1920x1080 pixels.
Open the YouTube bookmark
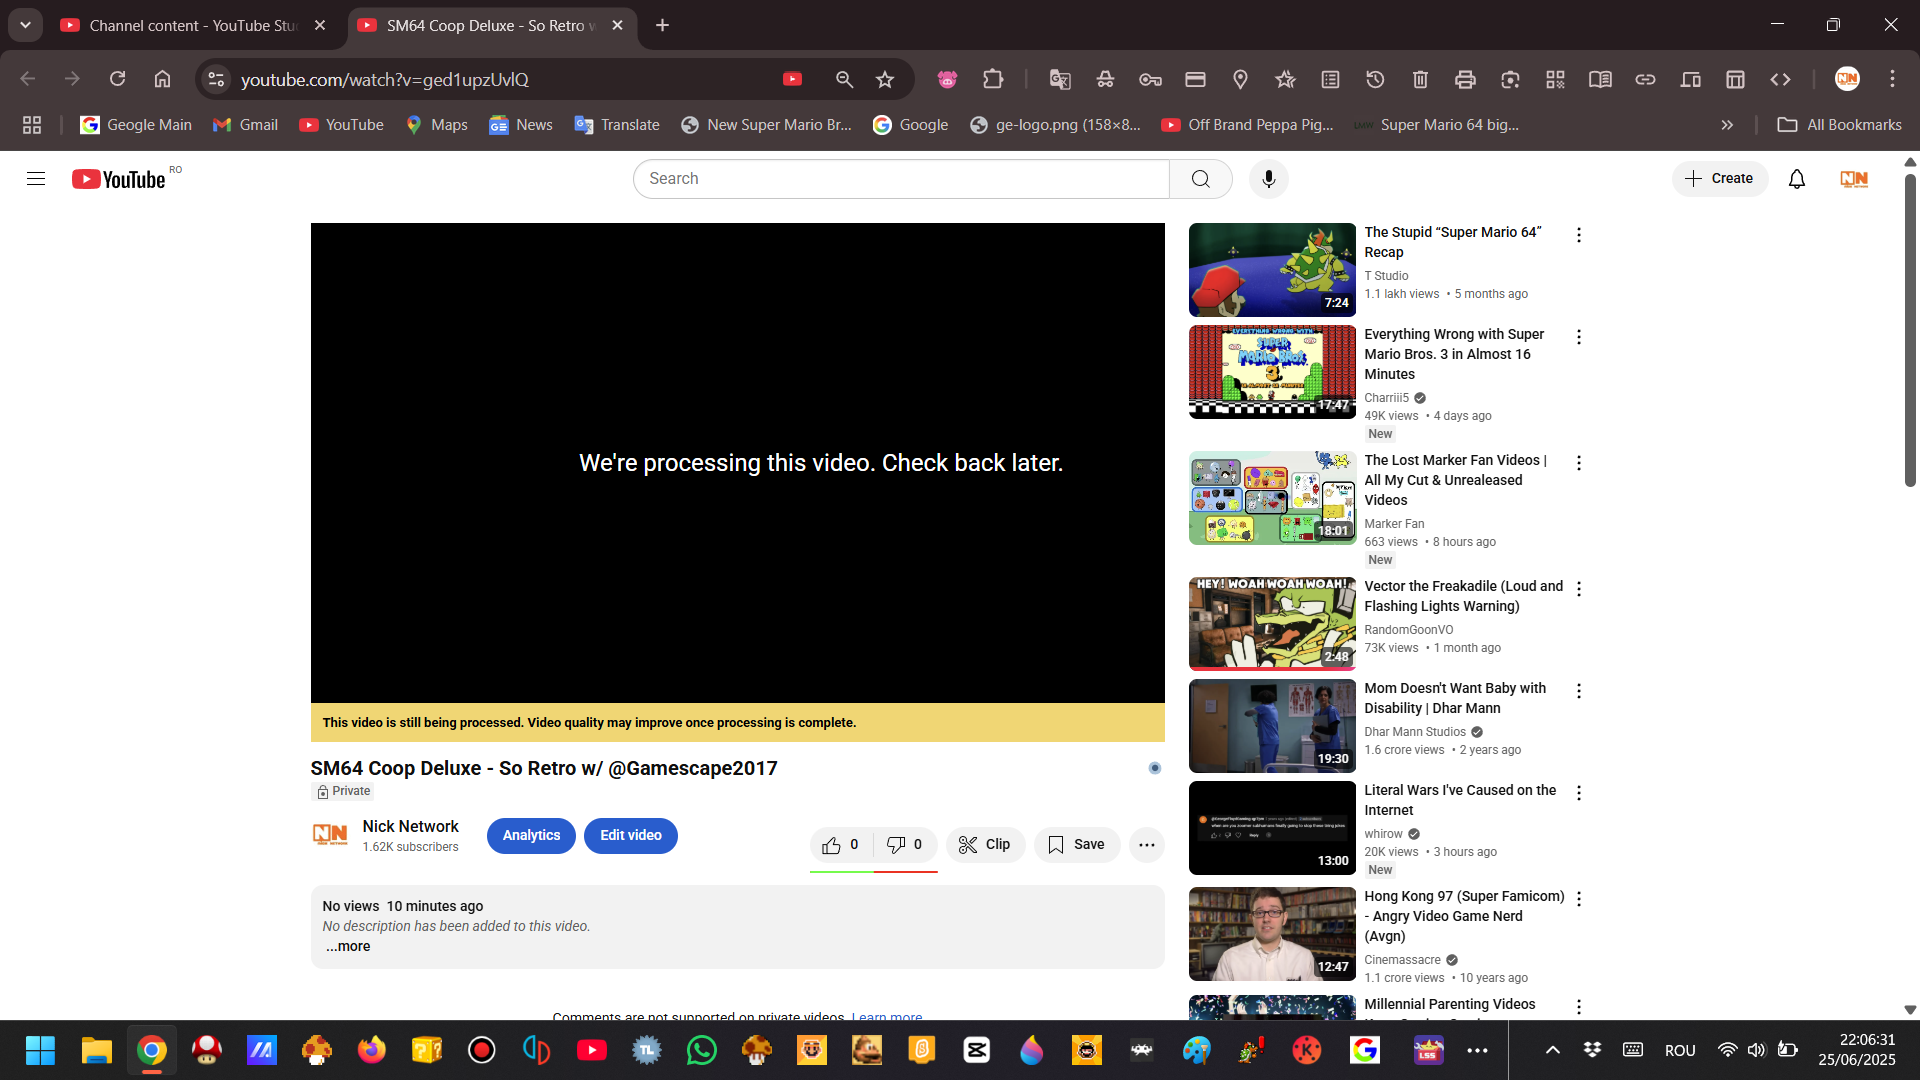[x=341, y=125]
